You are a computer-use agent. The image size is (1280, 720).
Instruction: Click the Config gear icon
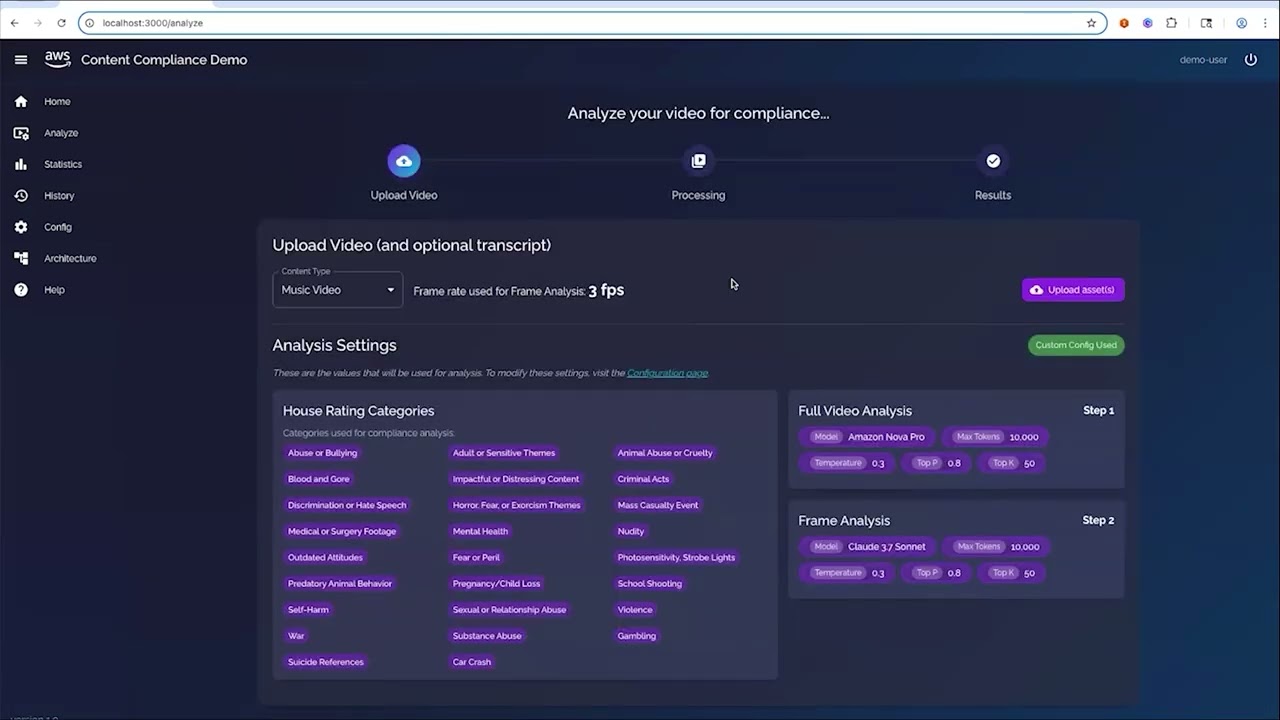pos(21,227)
